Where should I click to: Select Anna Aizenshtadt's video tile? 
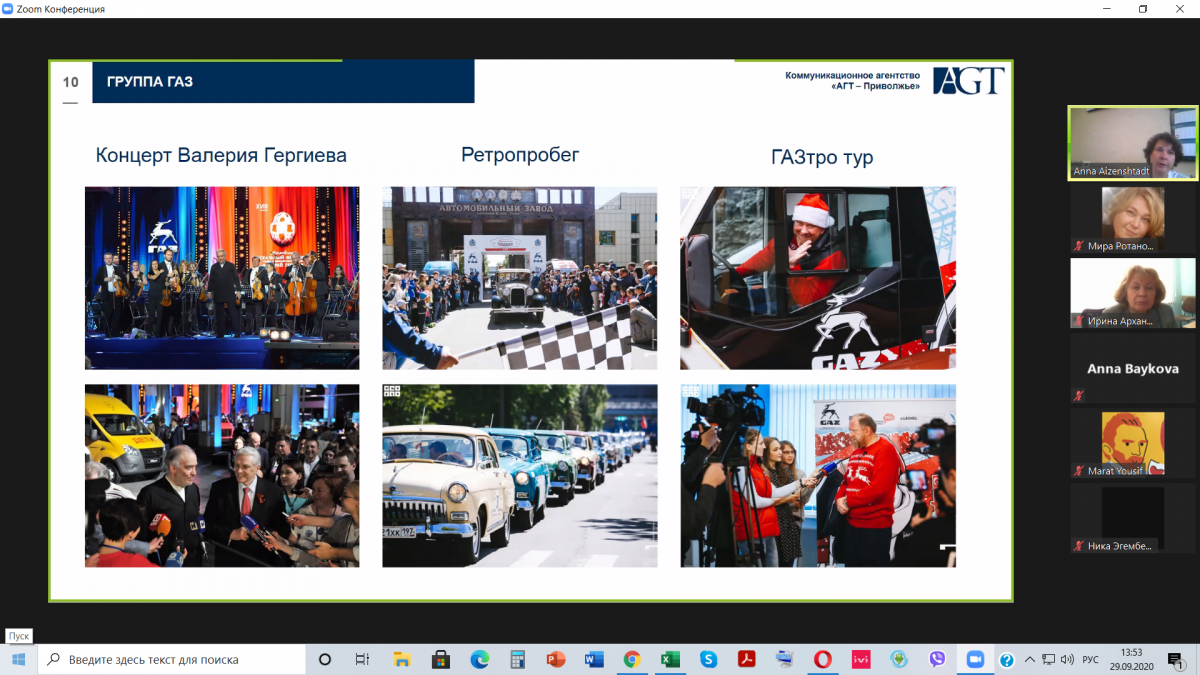click(x=1134, y=143)
